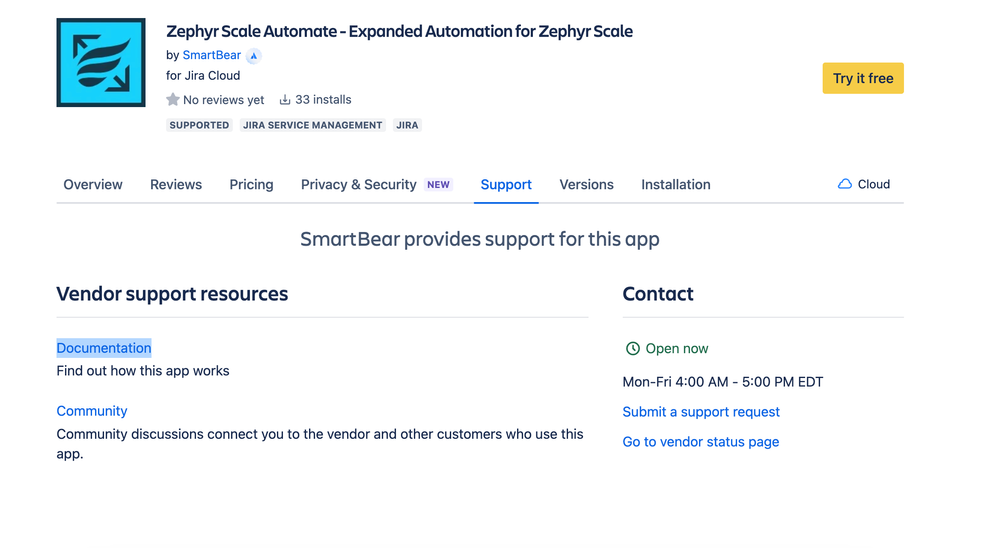This screenshot has height=548, width=999.
Task: Select the Versions tab
Action: click(586, 185)
